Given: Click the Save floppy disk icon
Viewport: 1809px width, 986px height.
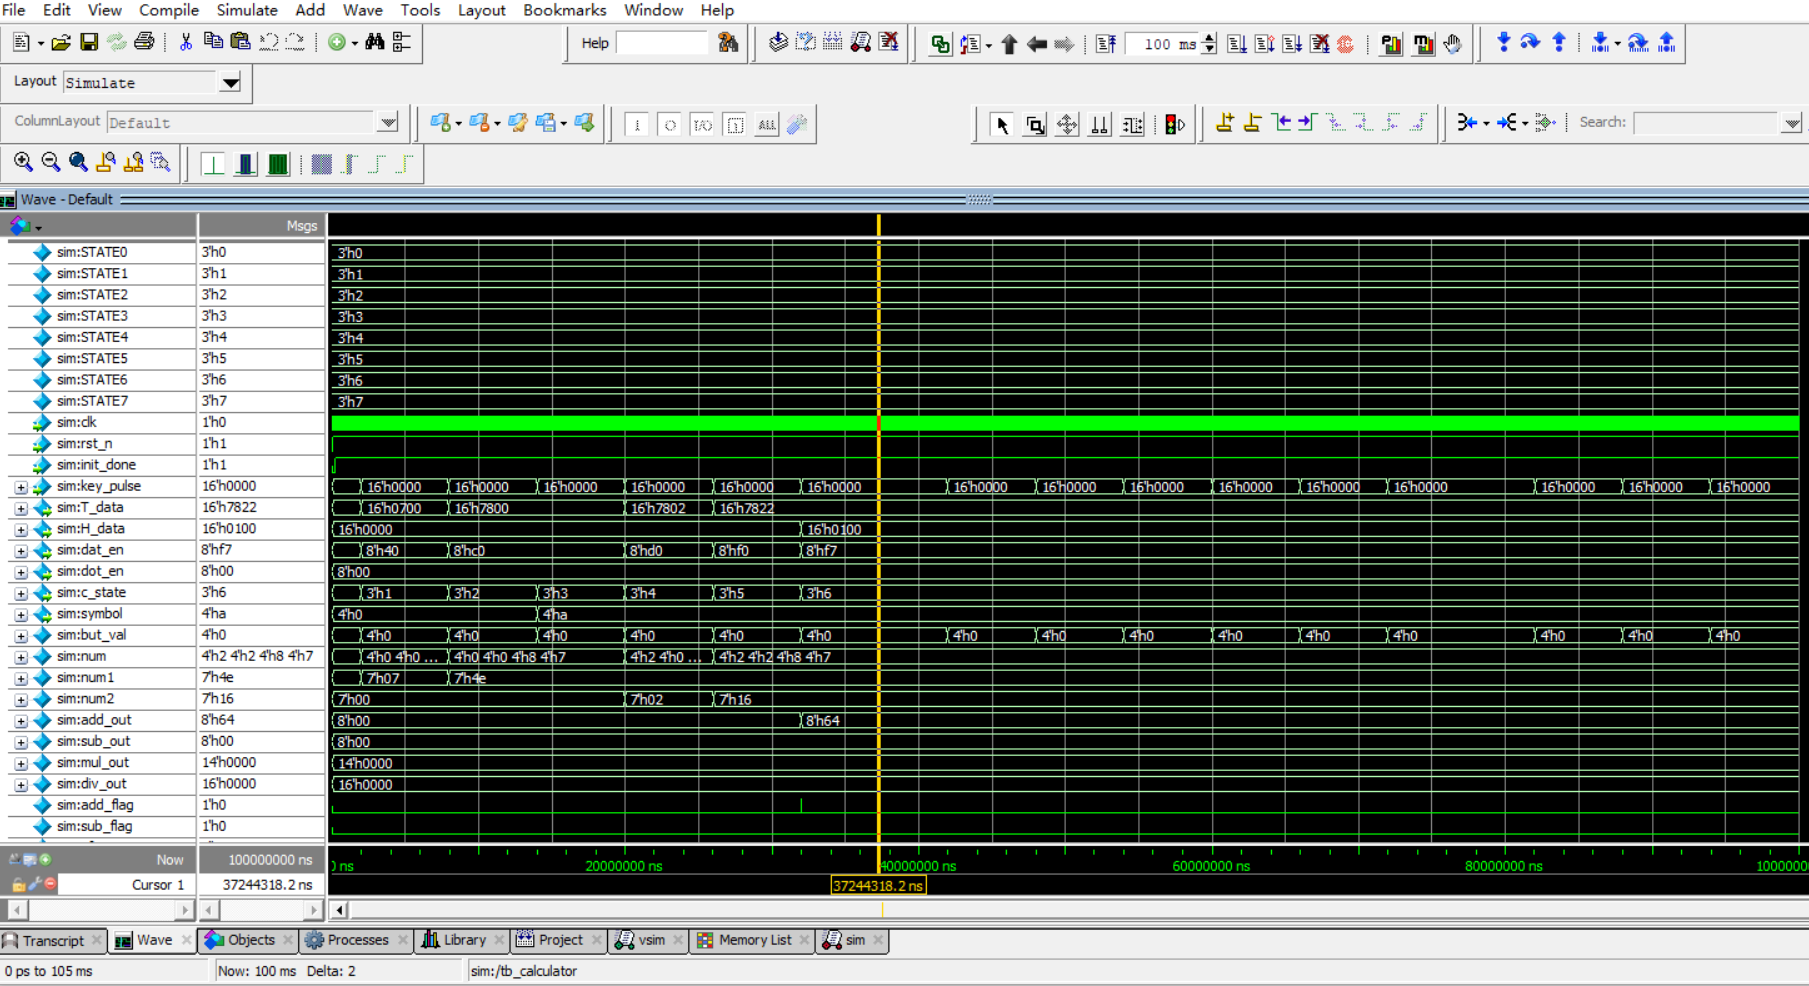Looking at the screenshot, I should coord(89,43).
